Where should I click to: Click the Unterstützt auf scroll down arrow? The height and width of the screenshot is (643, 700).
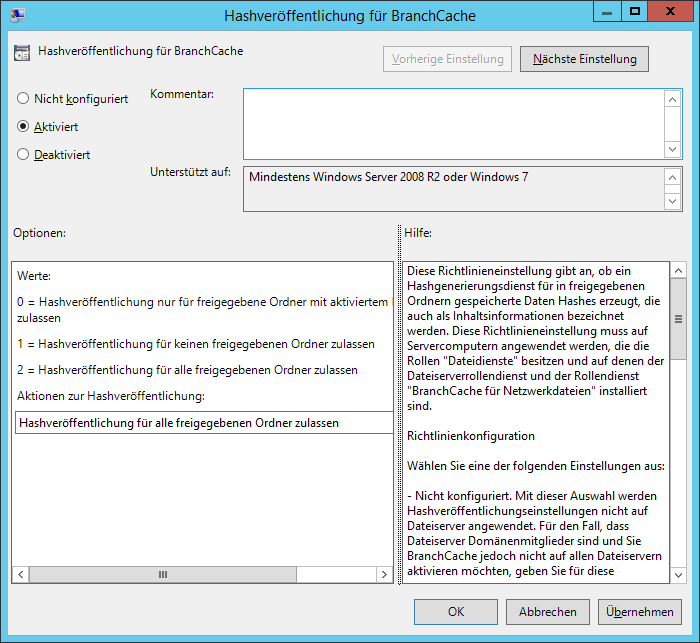point(672,201)
